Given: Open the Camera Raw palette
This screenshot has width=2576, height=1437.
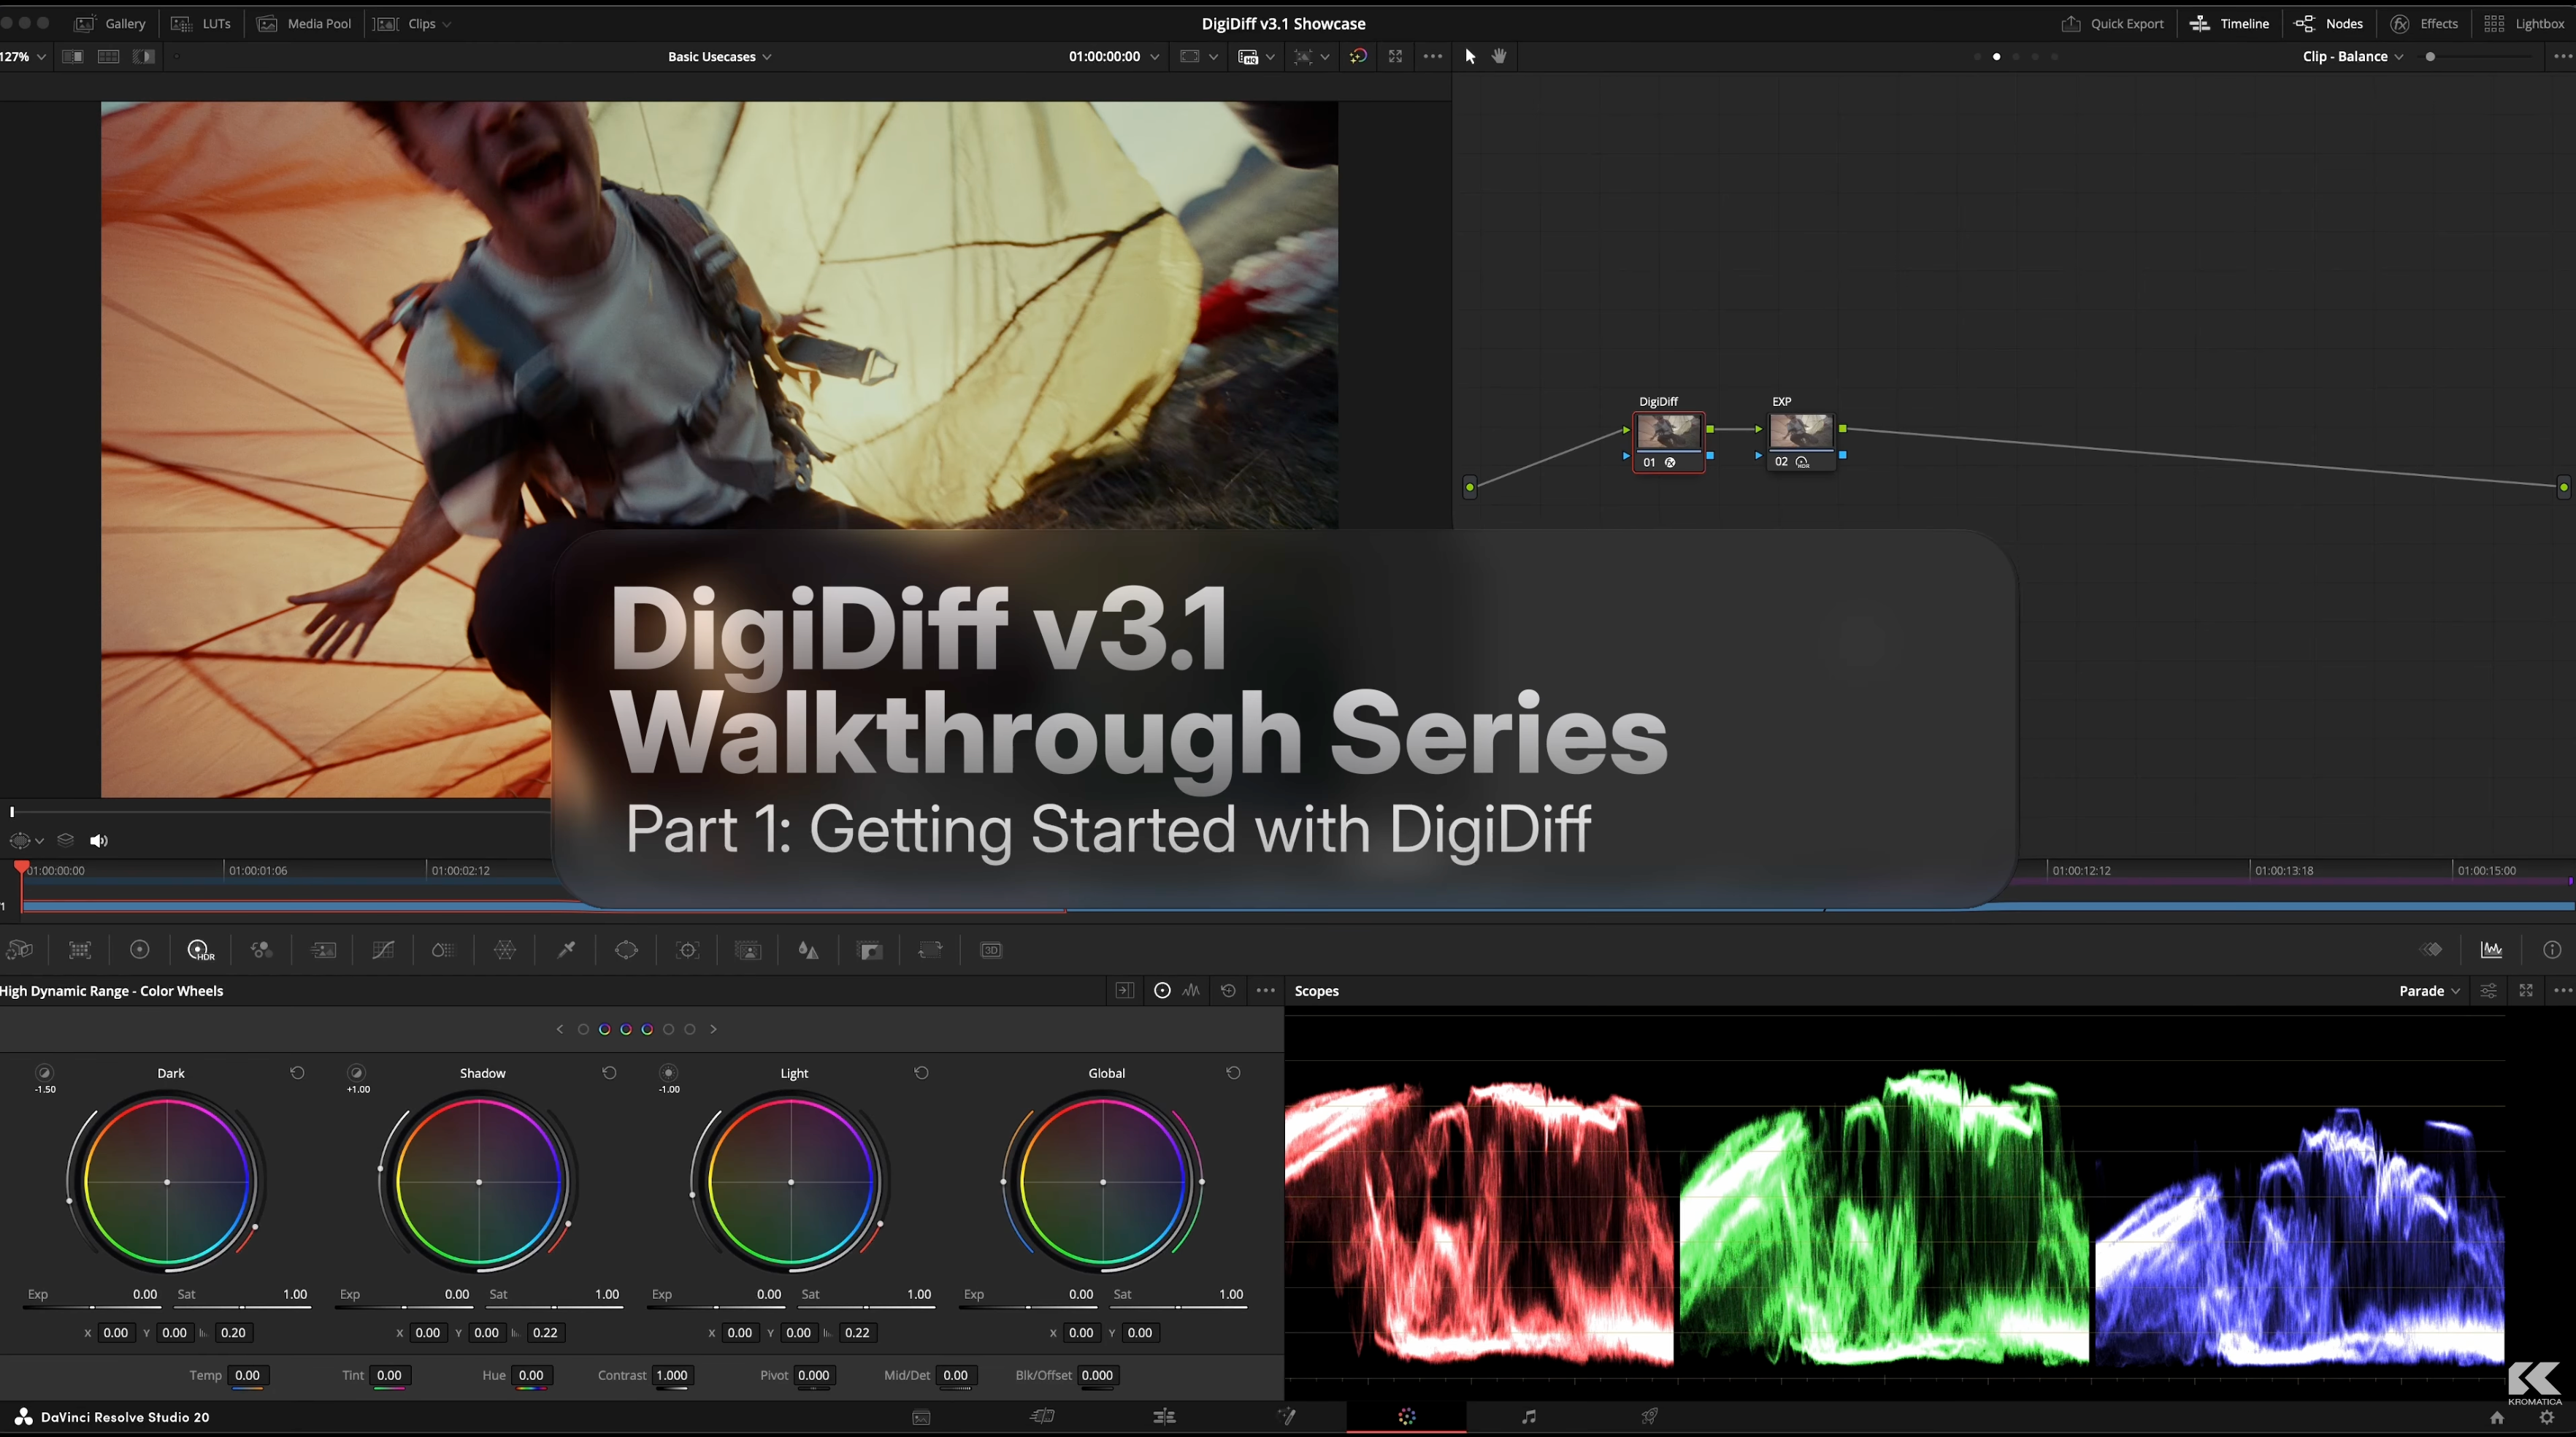Looking at the screenshot, I should [x=19, y=950].
